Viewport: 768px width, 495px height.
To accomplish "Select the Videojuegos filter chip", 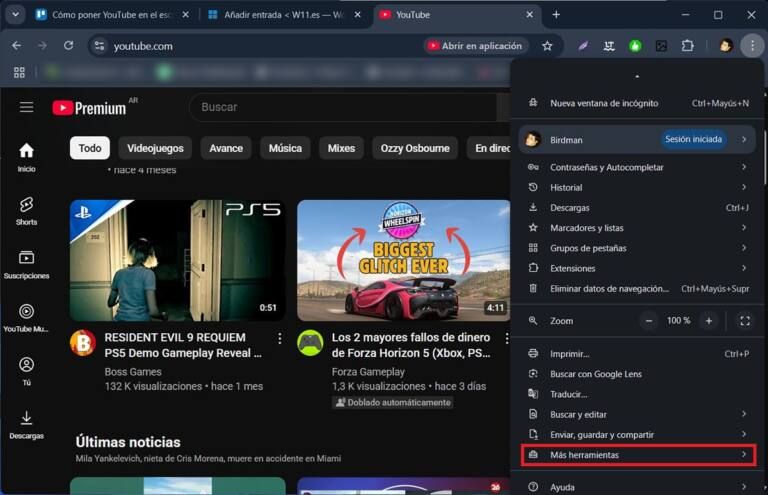I will tap(155, 148).
